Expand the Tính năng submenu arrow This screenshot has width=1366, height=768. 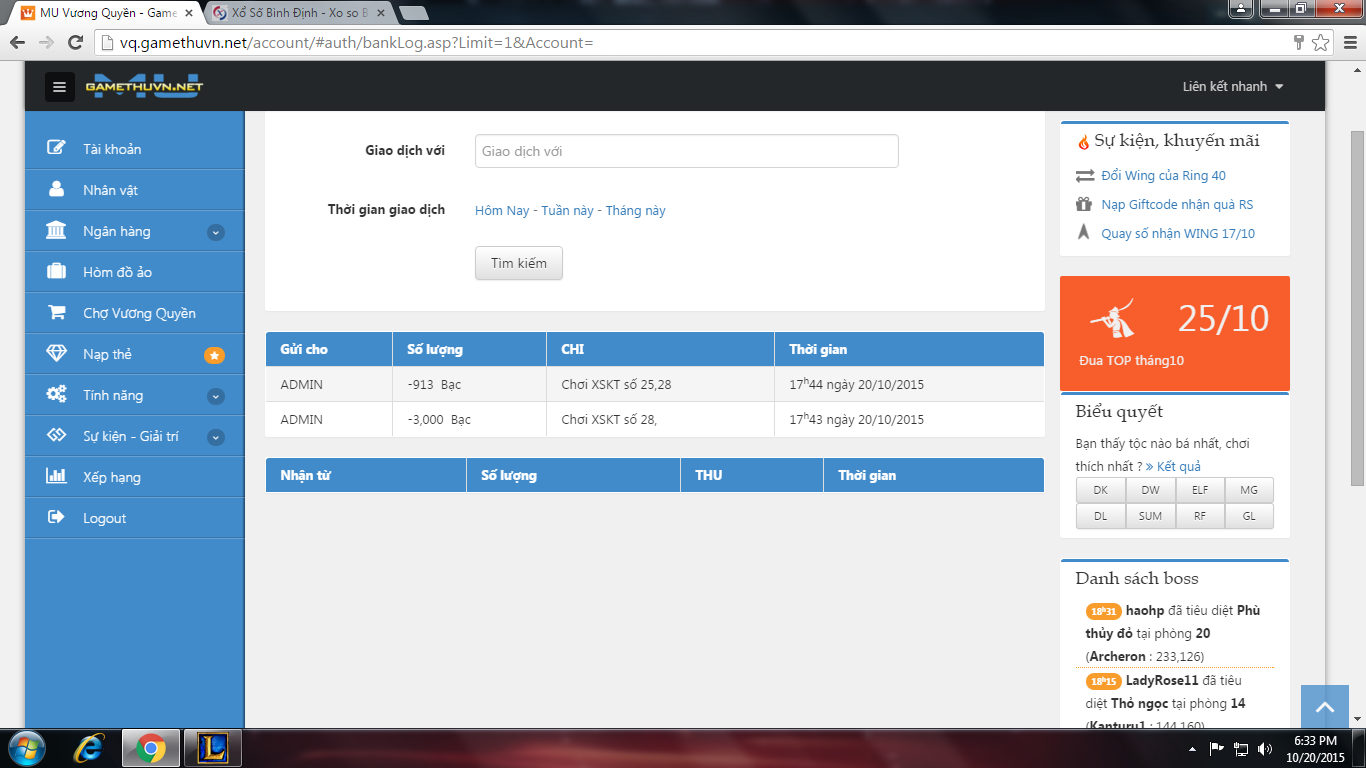click(215, 396)
